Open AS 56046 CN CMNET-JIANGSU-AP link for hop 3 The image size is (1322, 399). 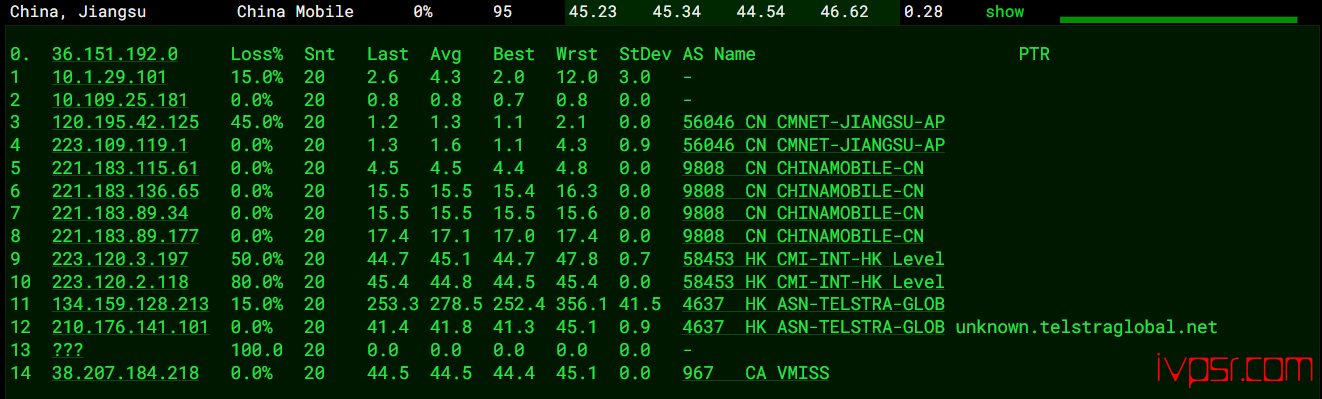point(814,122)
